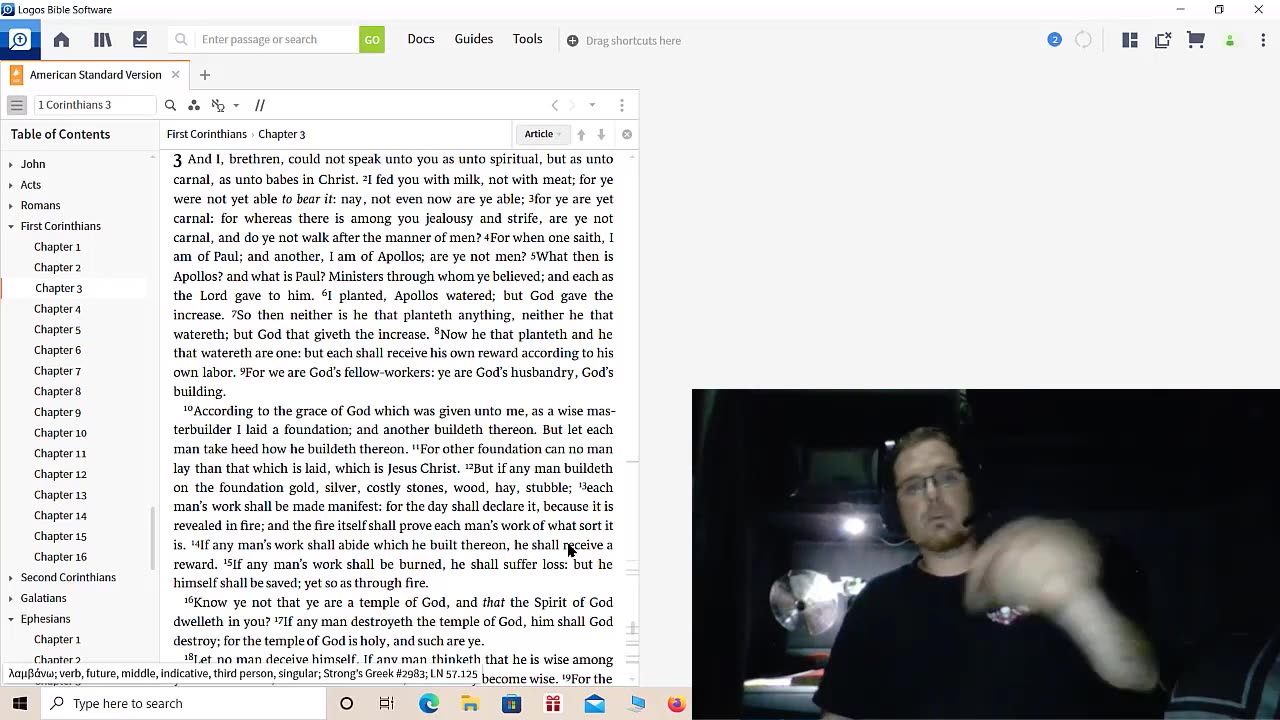Open the resource panel kebab menu
Viewport: 1280px width, 720px height.
[x=622, y=105]
